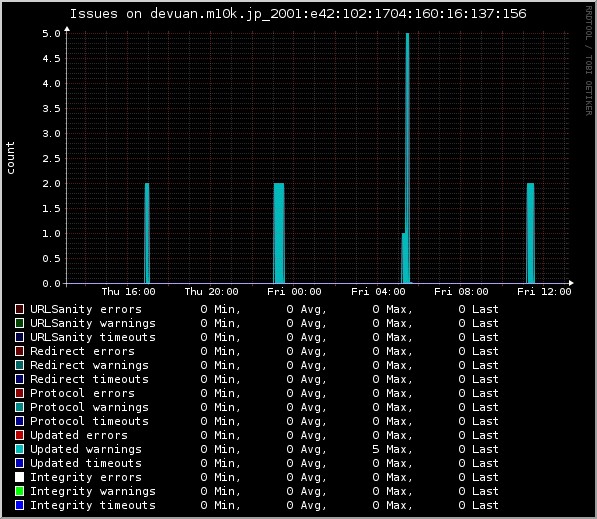
Task: Click the count y-axis label
Action: [10, 158]
